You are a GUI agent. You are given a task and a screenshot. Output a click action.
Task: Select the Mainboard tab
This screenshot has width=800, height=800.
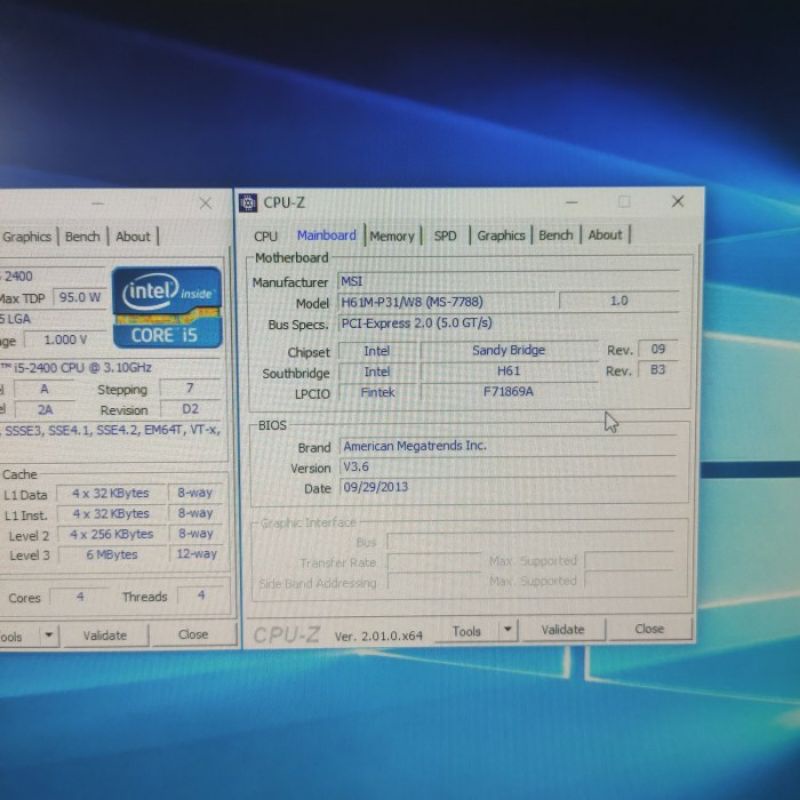[326, 235]
